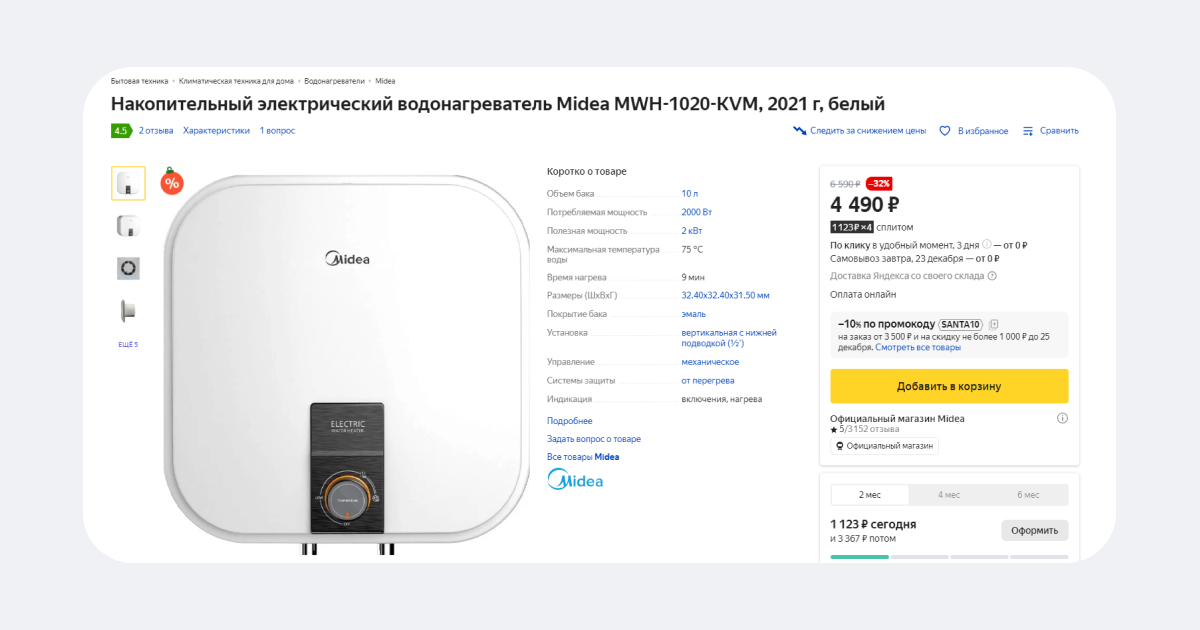The width and height of the screenshot is (1200, 630).
Task: Open Водонагреватели breadcrumb category
Action: [334, 81]
